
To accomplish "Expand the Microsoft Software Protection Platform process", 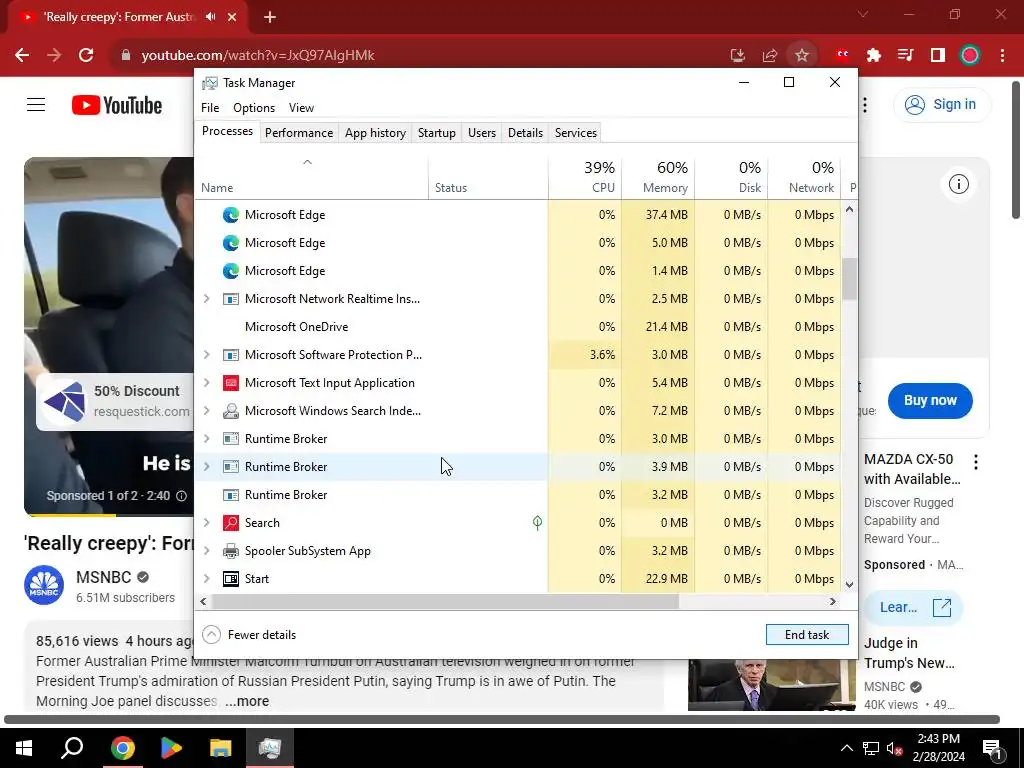I will point(206,355).
